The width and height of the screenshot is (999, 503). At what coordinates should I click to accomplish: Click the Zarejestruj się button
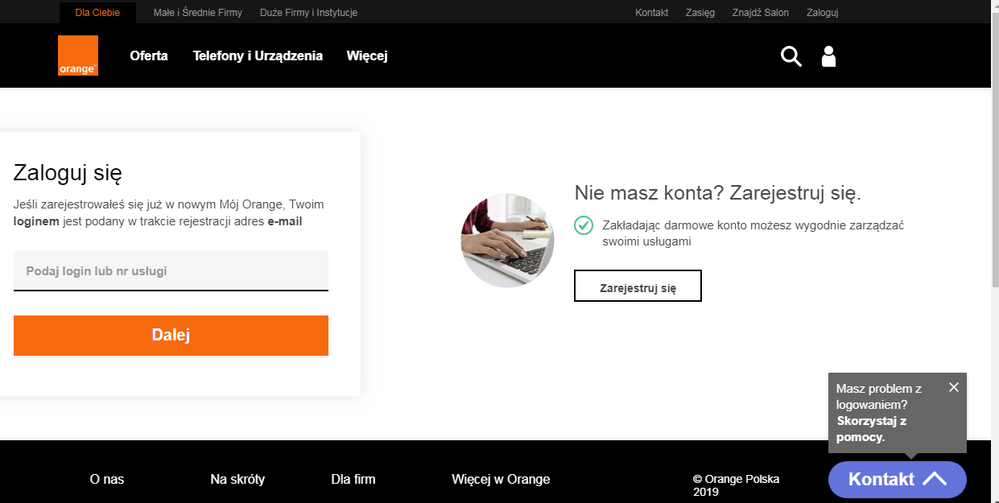(x=638, y=286)
